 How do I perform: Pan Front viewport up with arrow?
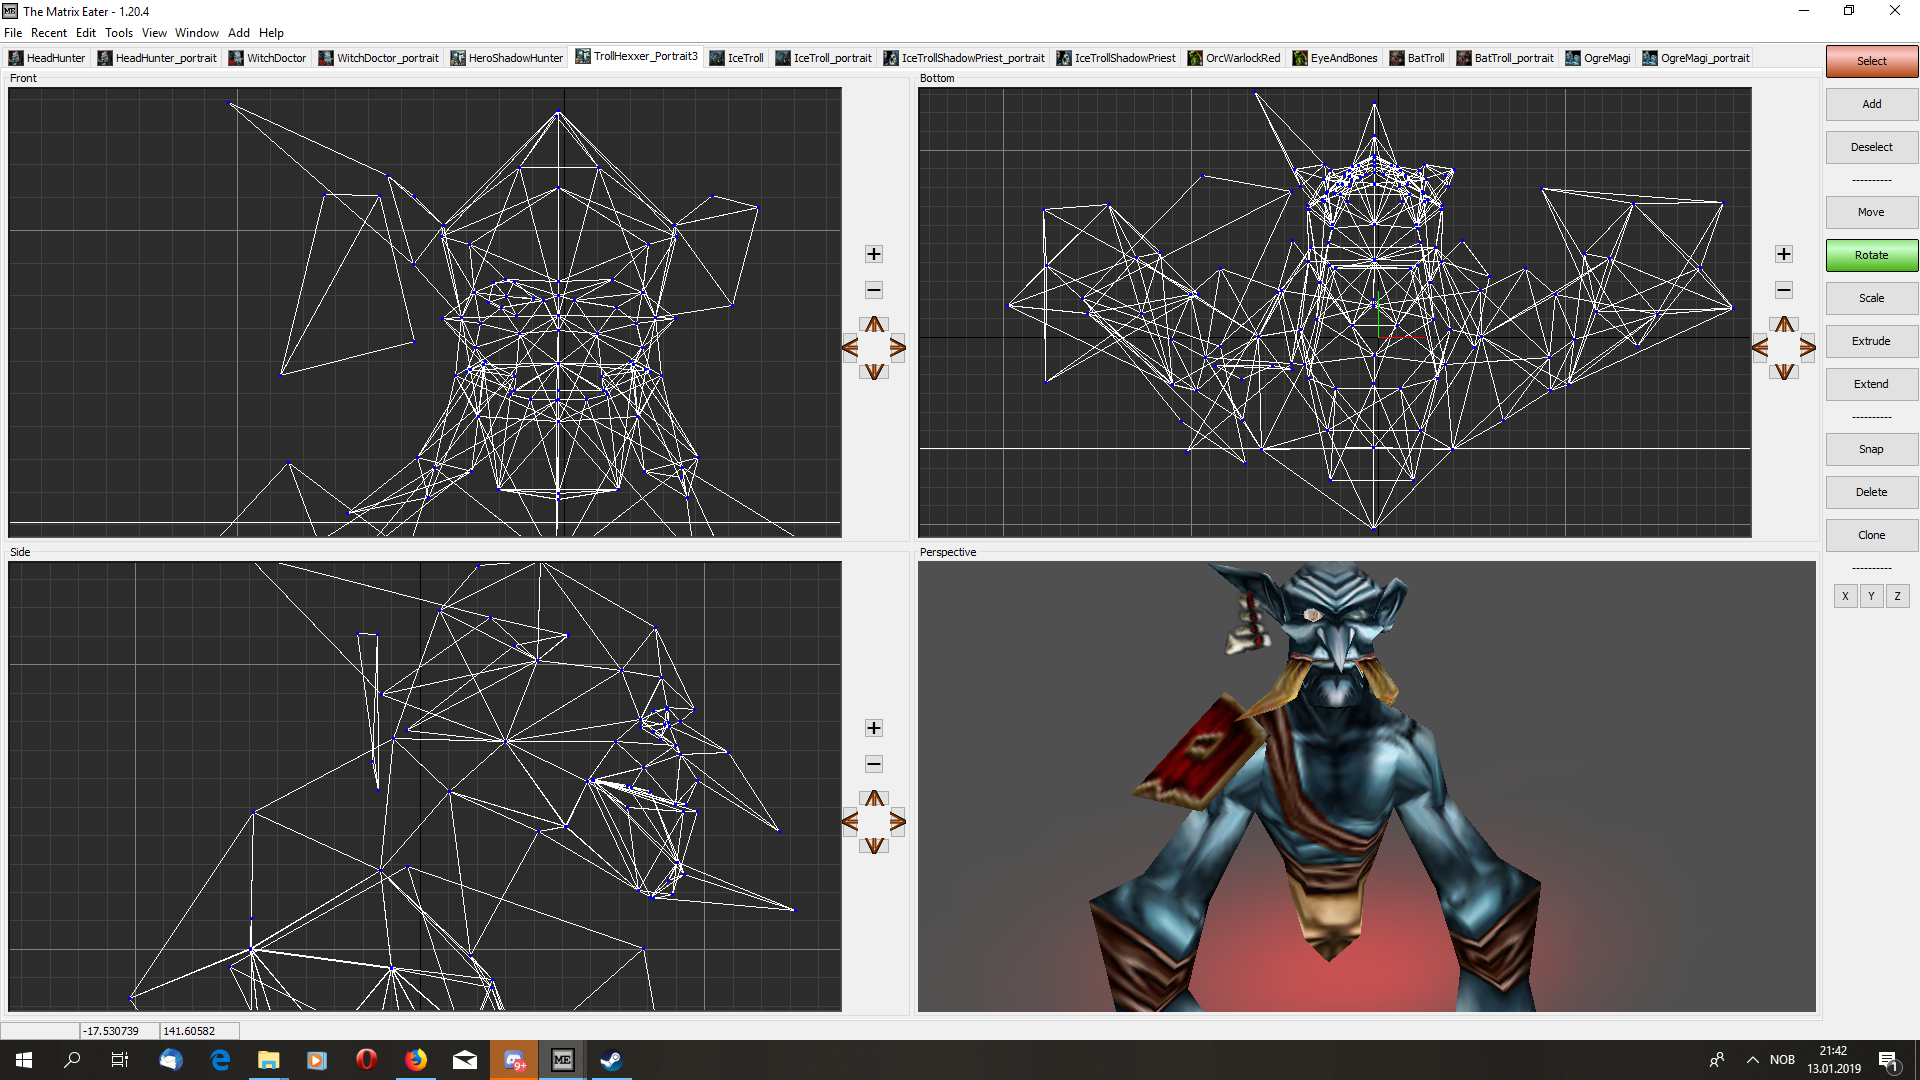click(x=874, y=324)
